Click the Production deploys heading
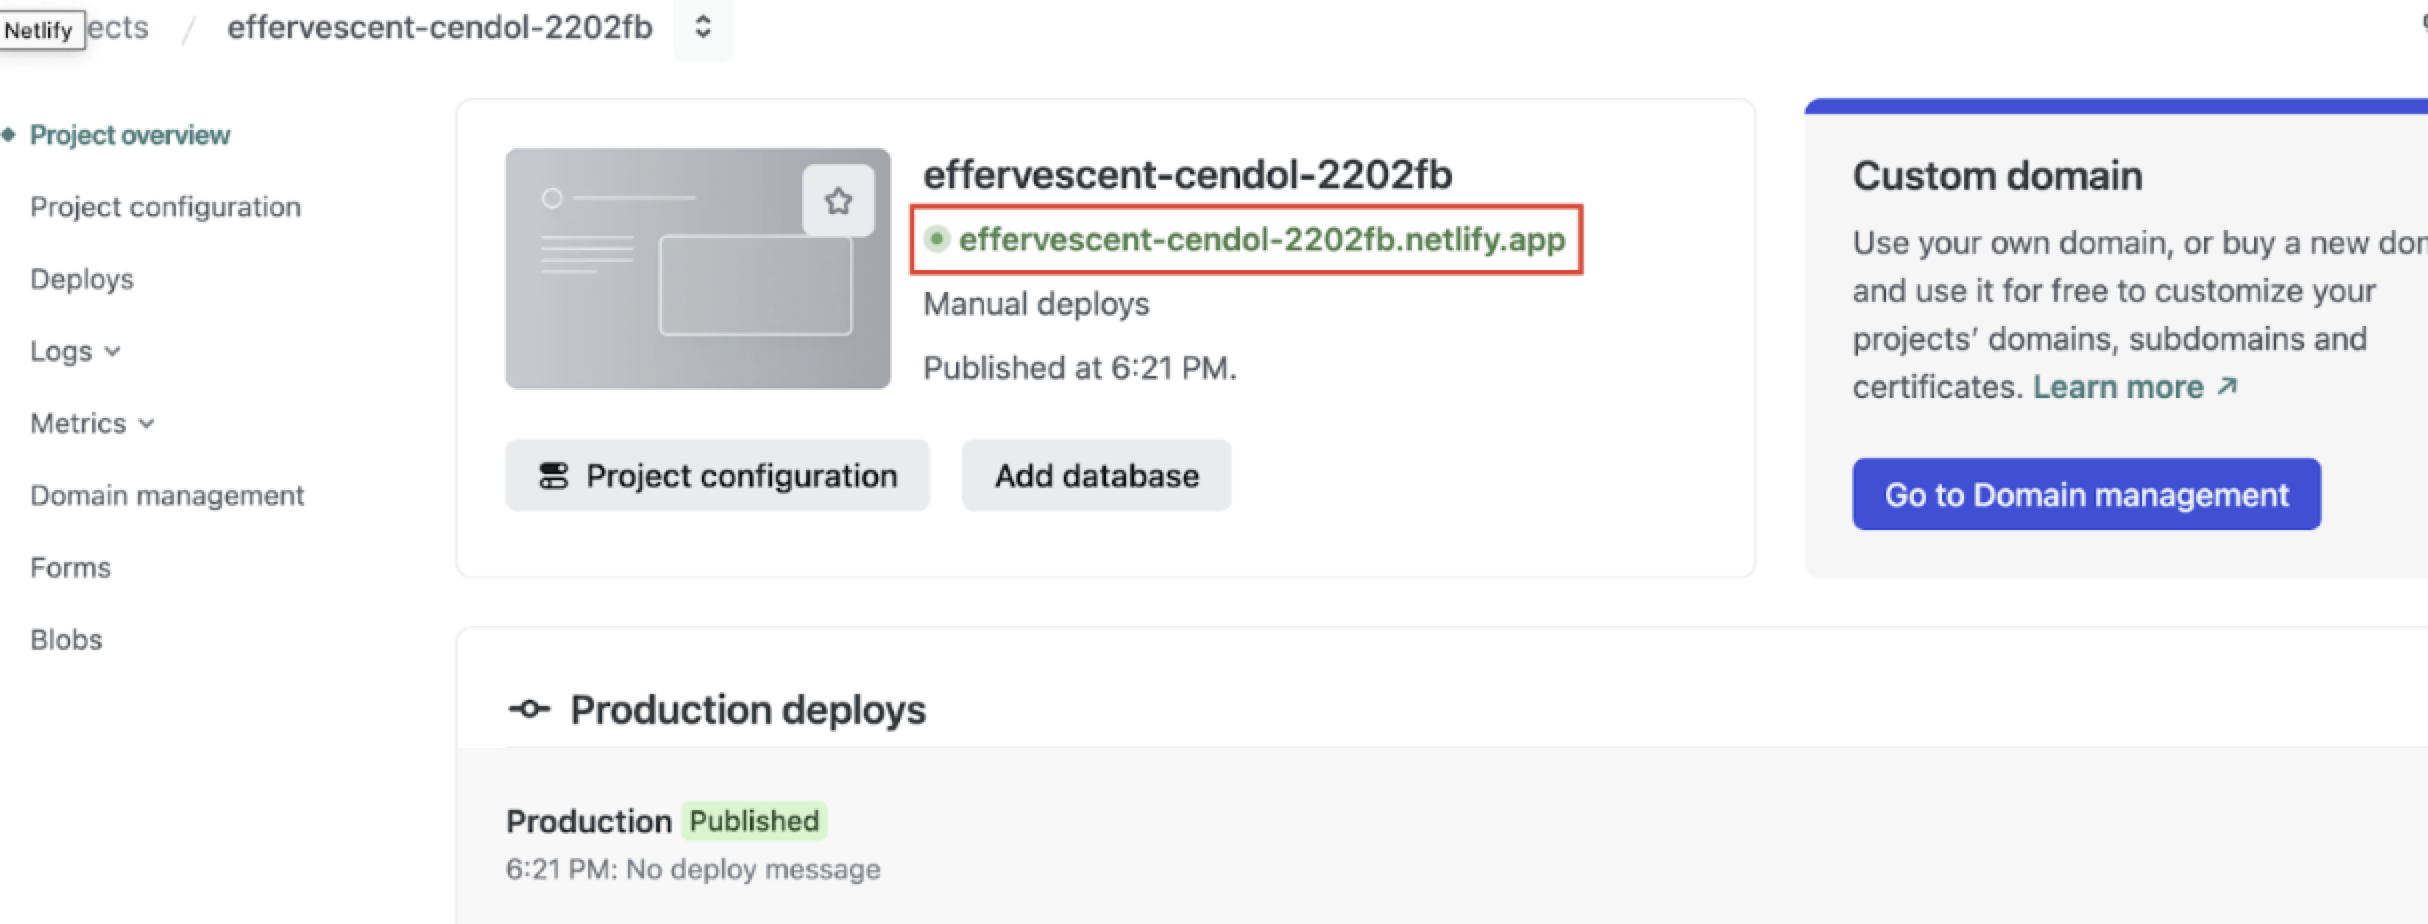 748,710
